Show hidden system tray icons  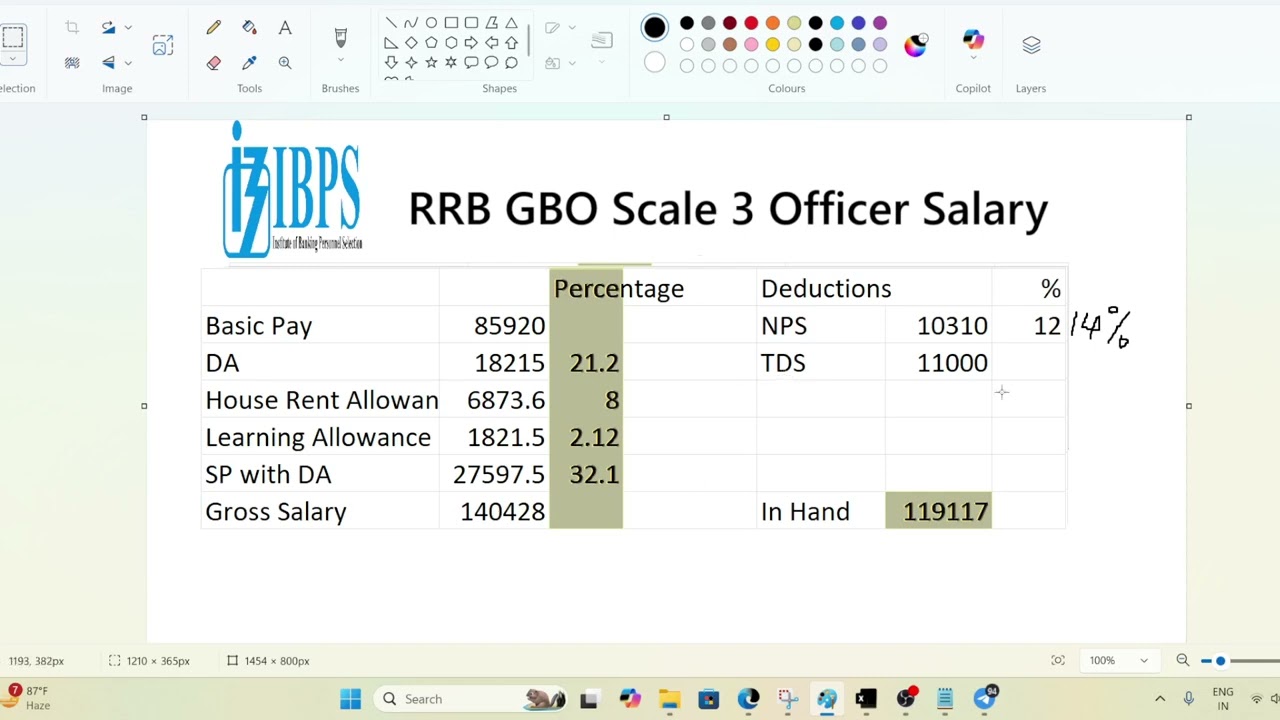(x=1160, y=699)
